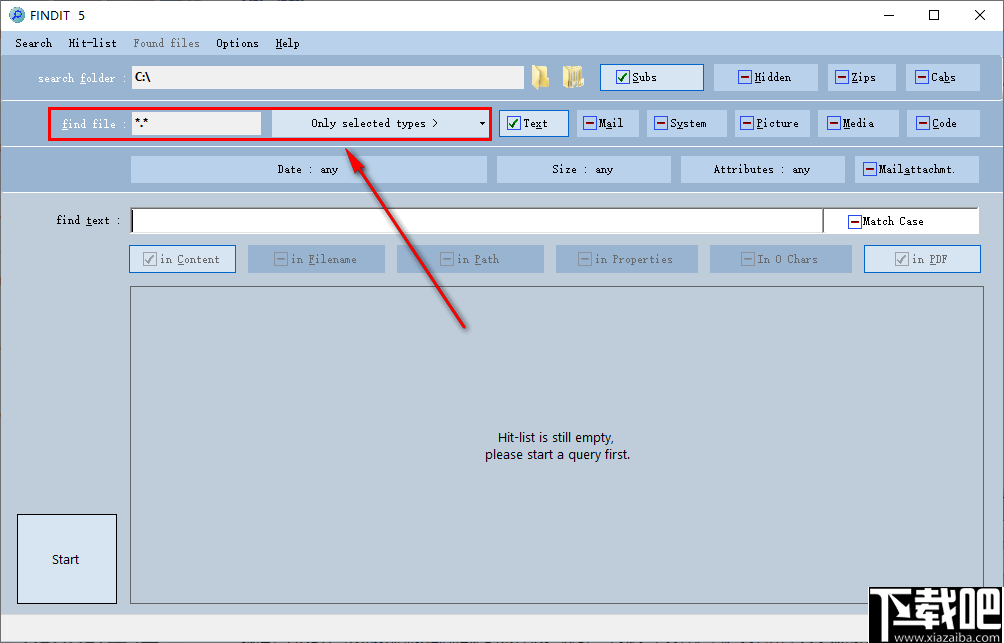
Task: Enable the Media file type
Action: click(x=858, y=124)
